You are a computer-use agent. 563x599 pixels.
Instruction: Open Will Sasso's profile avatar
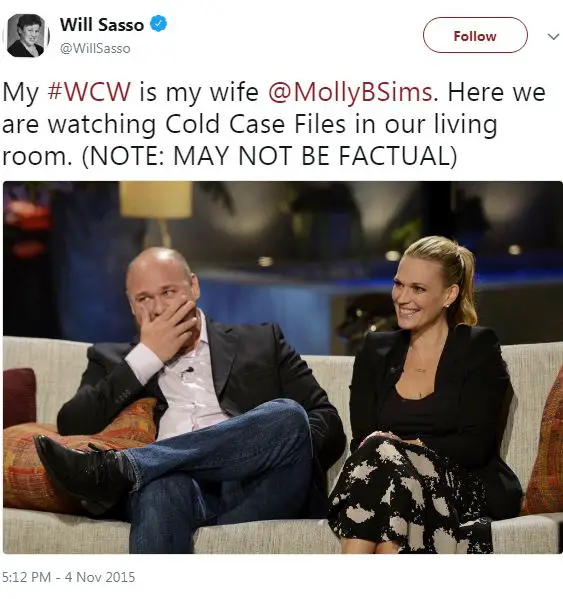click(x=26, y=36)
